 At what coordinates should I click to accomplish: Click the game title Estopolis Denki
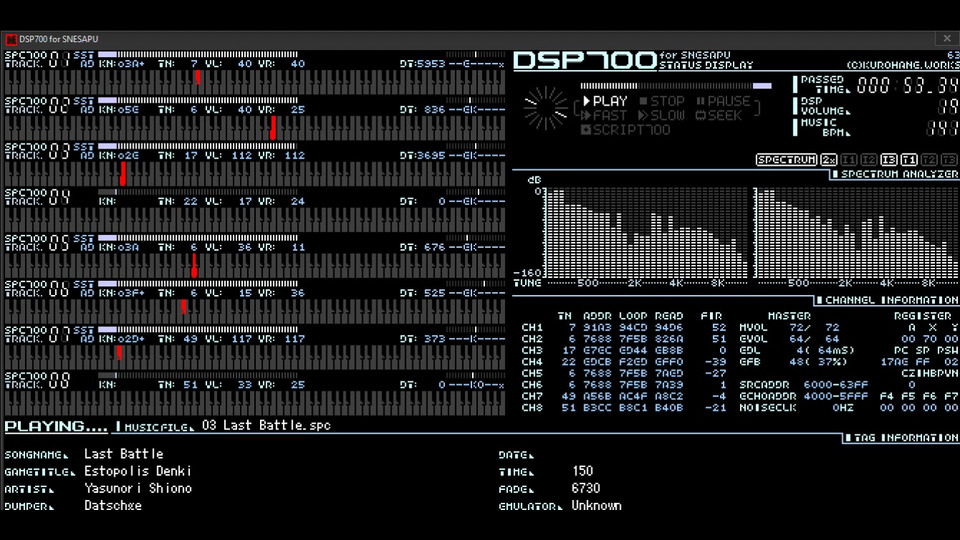[138, 471]
